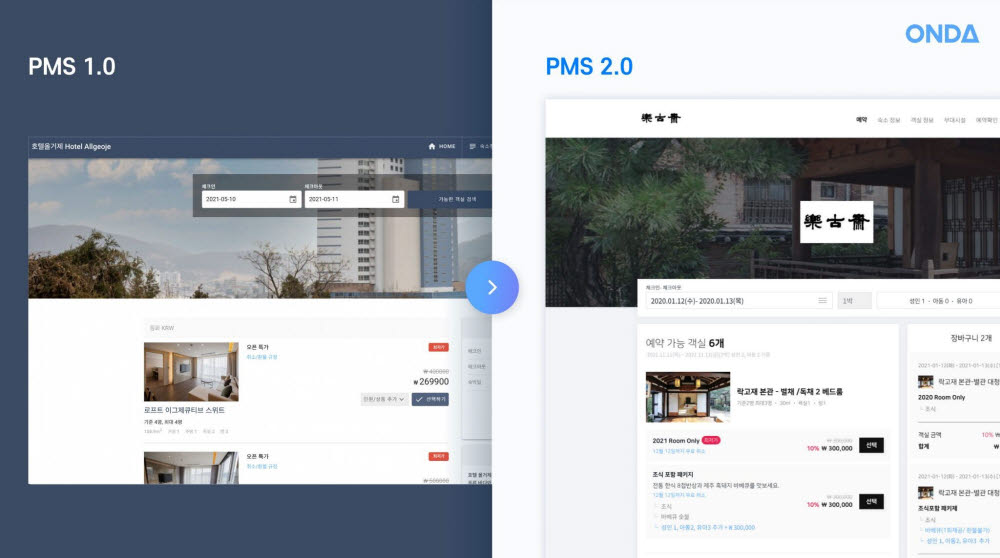The image size is (1000, 558).
Task: Switch to the 예약 tab
Action: (x=862, y=120)
